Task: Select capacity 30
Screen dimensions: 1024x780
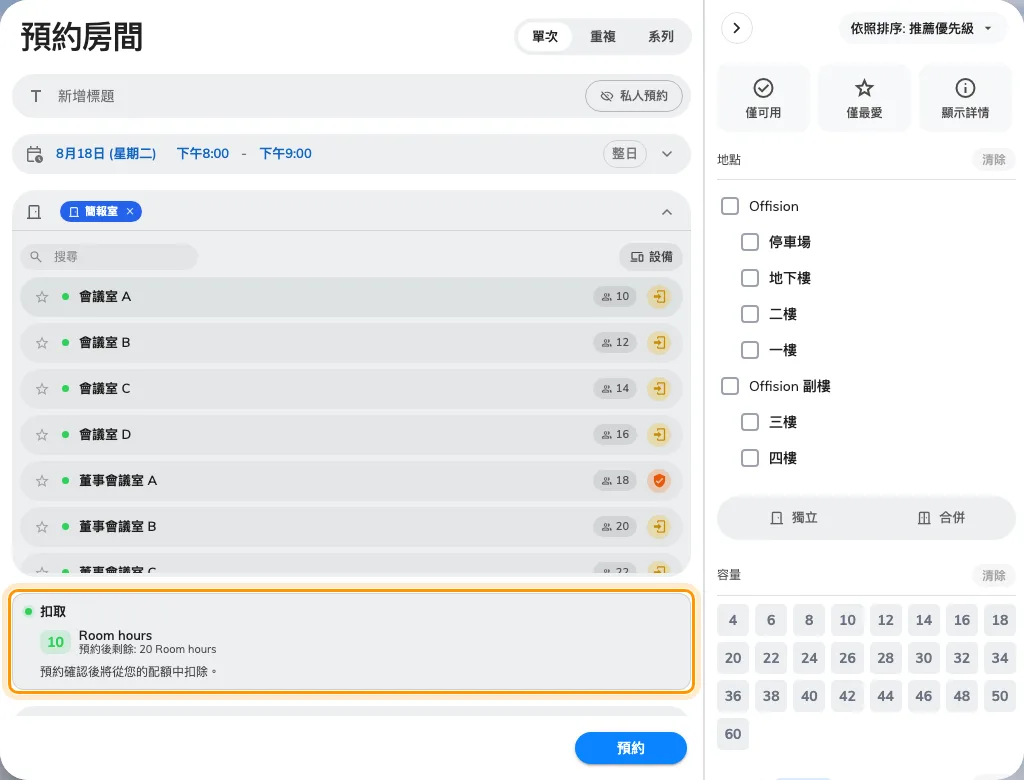Action: coord(923,658)
